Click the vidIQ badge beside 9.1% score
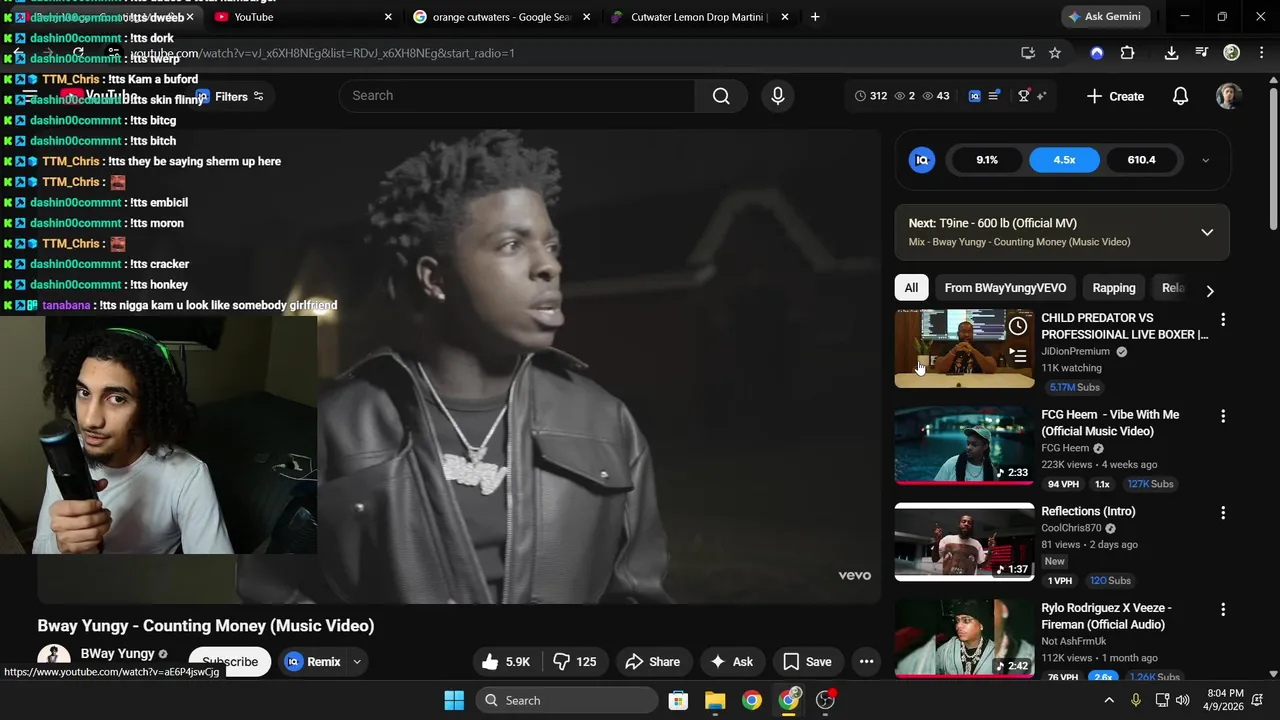Image resolution: width=1280 pixels, height=720 pixels. tap(922, 160)
